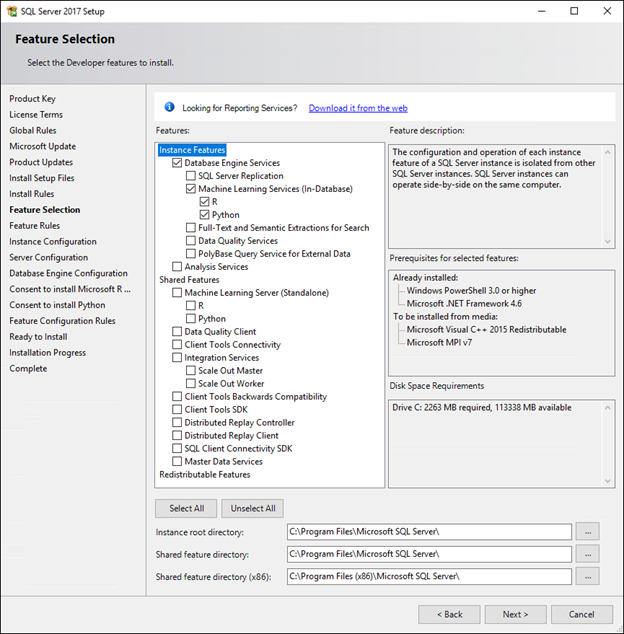This screenshot has height=634, width=624.
Task: Maximize the SQL Server 2017 Setup window
Action: point(574,11)
